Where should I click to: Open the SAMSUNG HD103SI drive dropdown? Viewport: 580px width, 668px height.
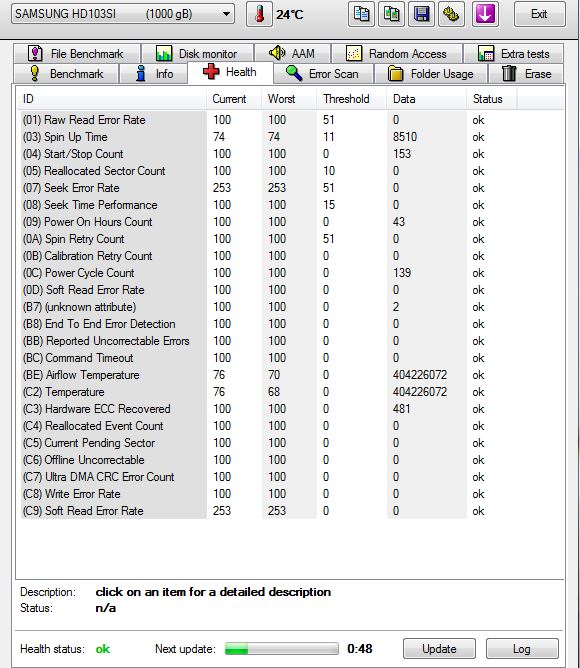point(122,14)
